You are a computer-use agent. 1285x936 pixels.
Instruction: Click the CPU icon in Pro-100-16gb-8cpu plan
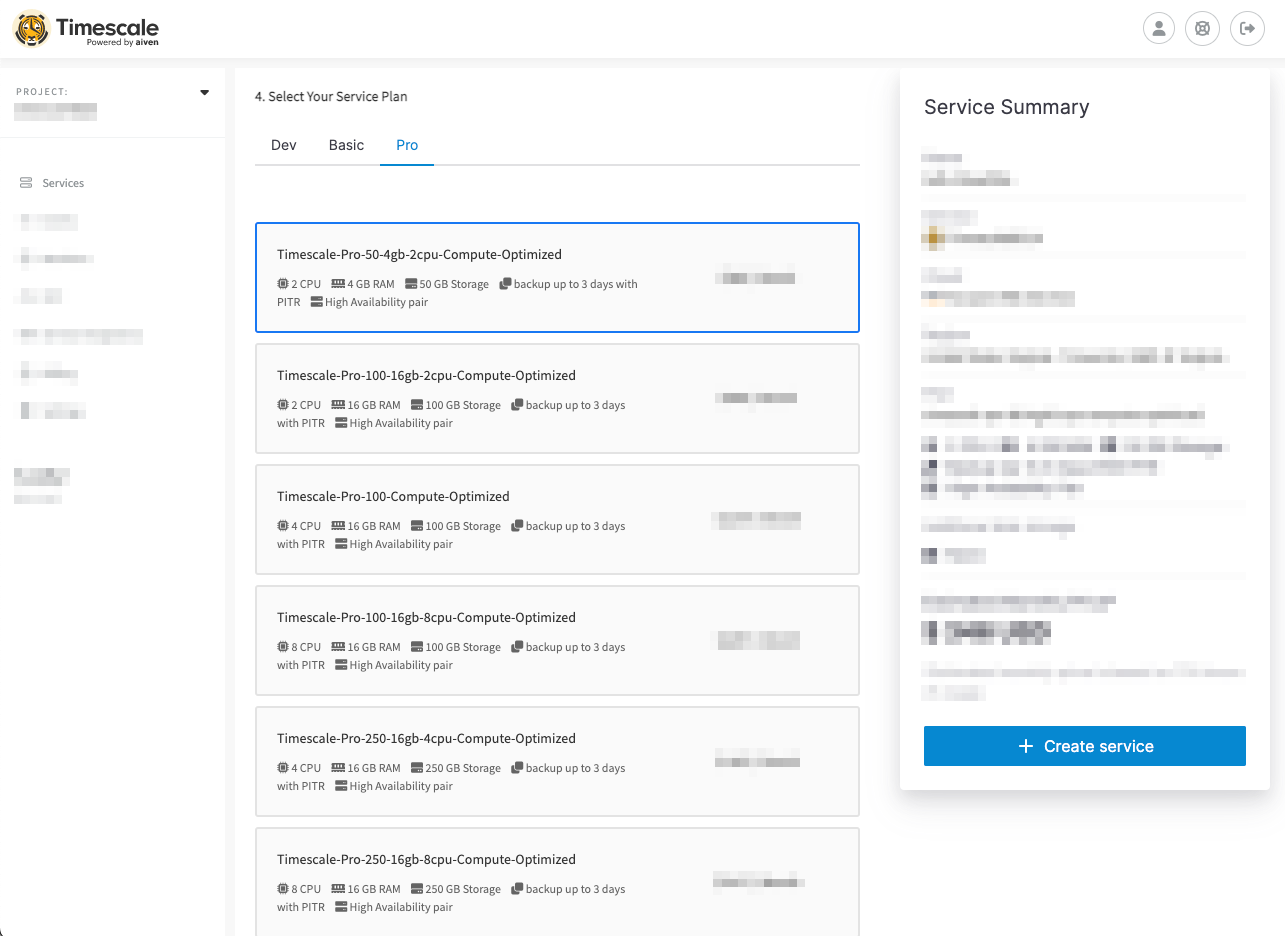coord(283,647)
